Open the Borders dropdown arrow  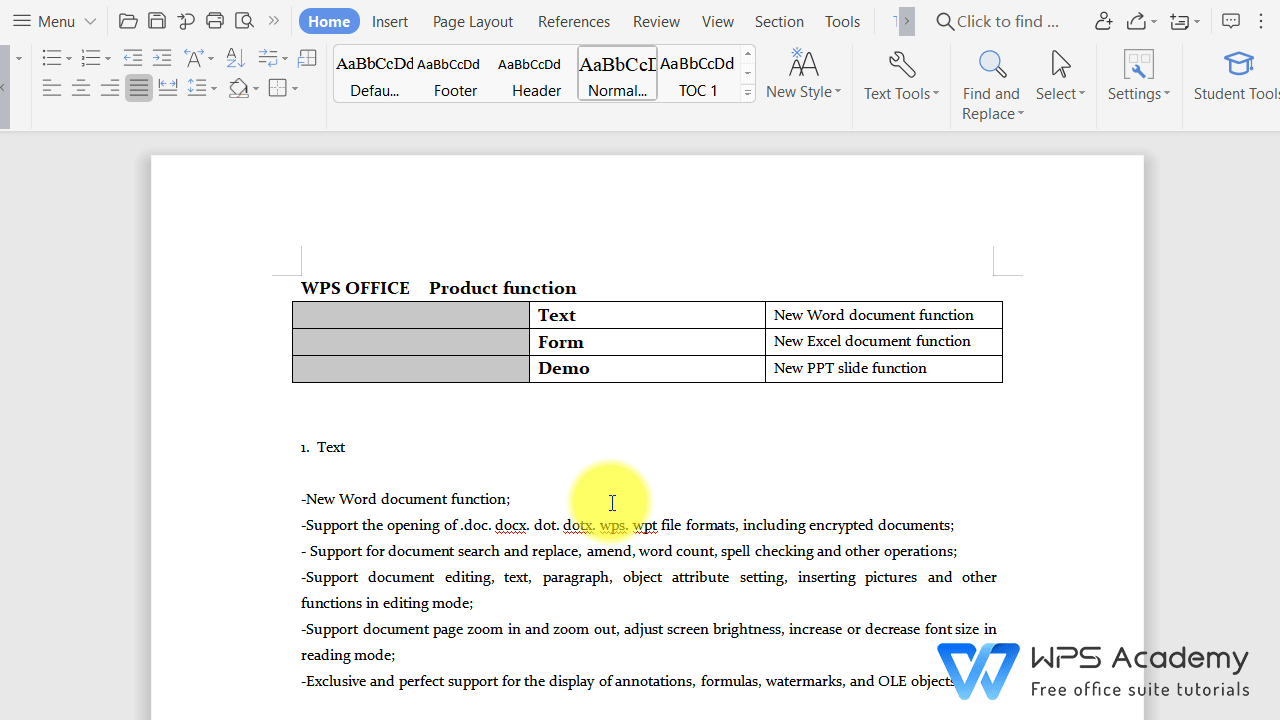[x=294, y=88]
